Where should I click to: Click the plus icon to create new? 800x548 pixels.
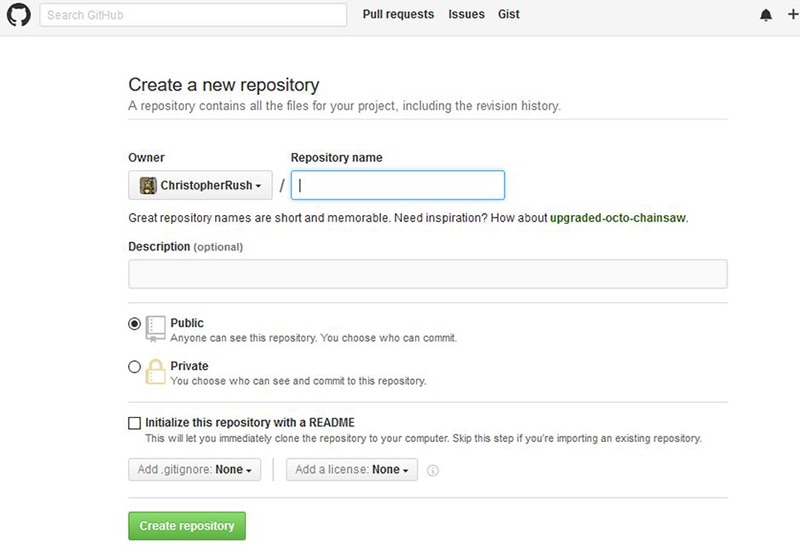(792, 15)
